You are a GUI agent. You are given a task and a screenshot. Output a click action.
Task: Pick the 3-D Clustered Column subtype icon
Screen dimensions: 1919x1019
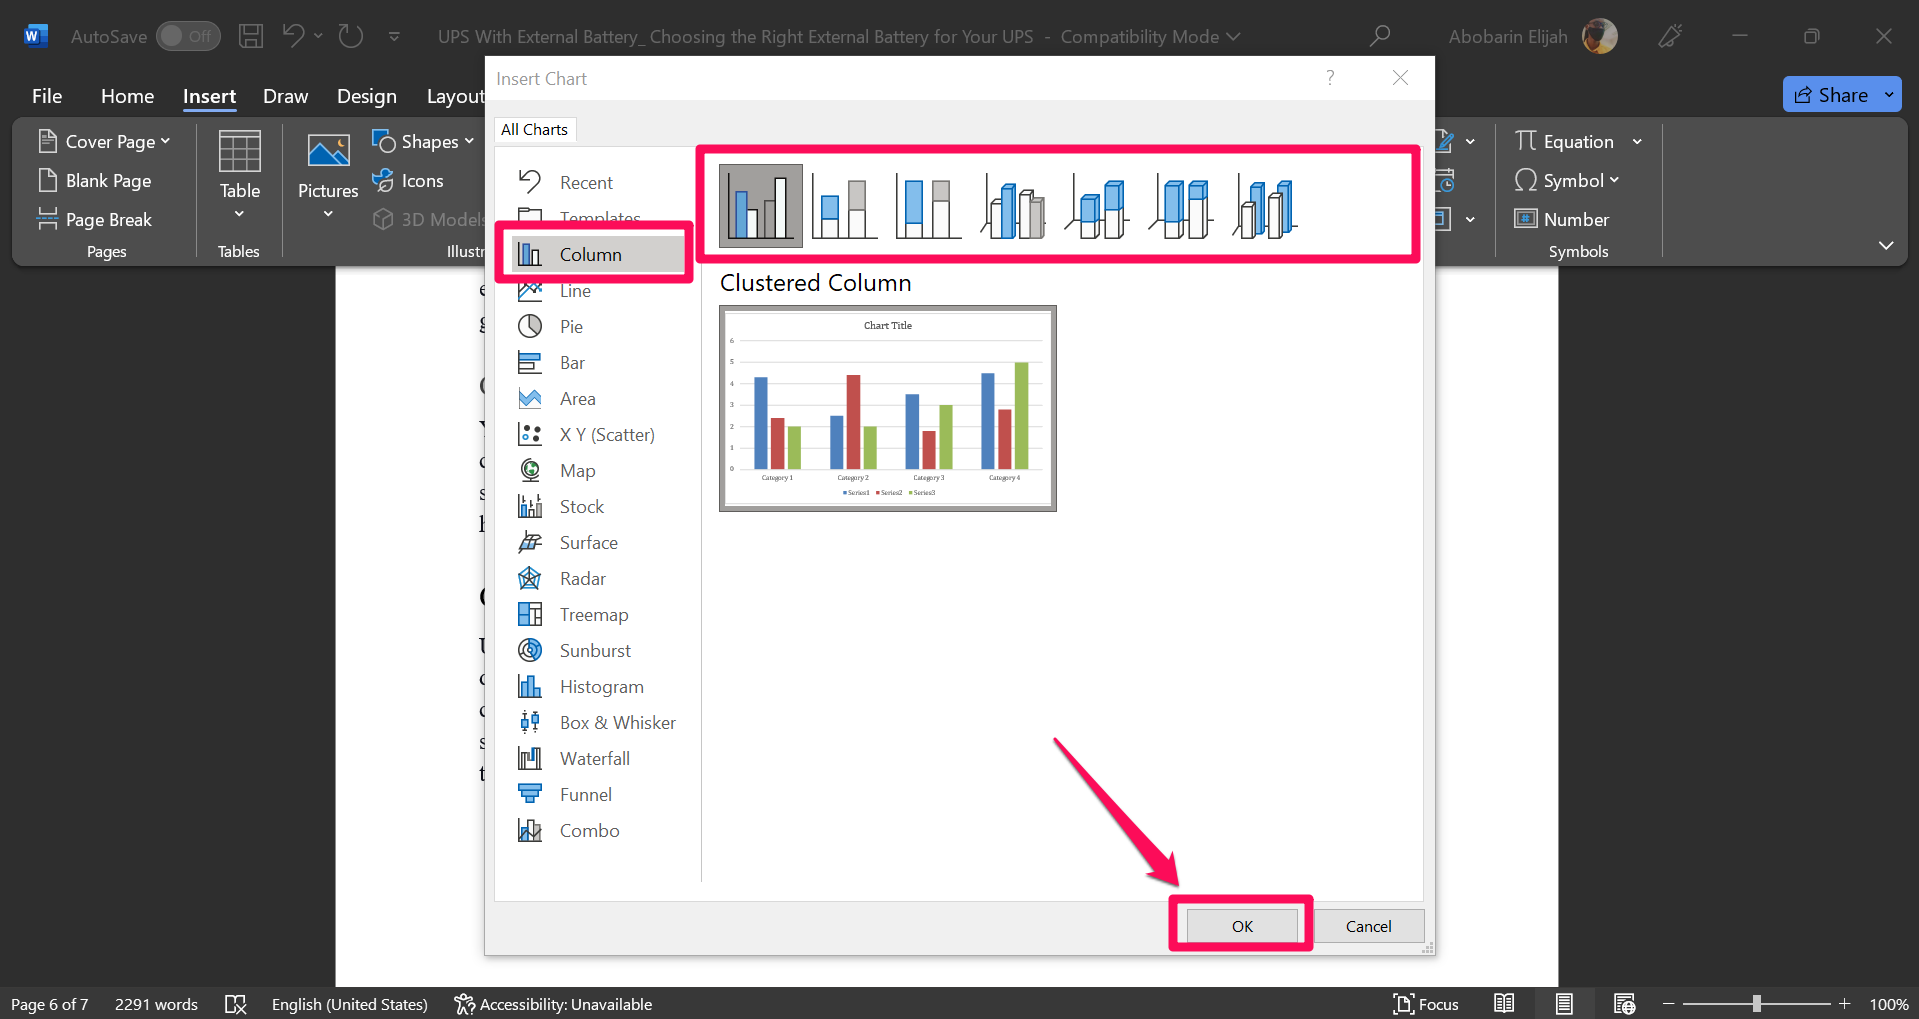coord(1012,205)
